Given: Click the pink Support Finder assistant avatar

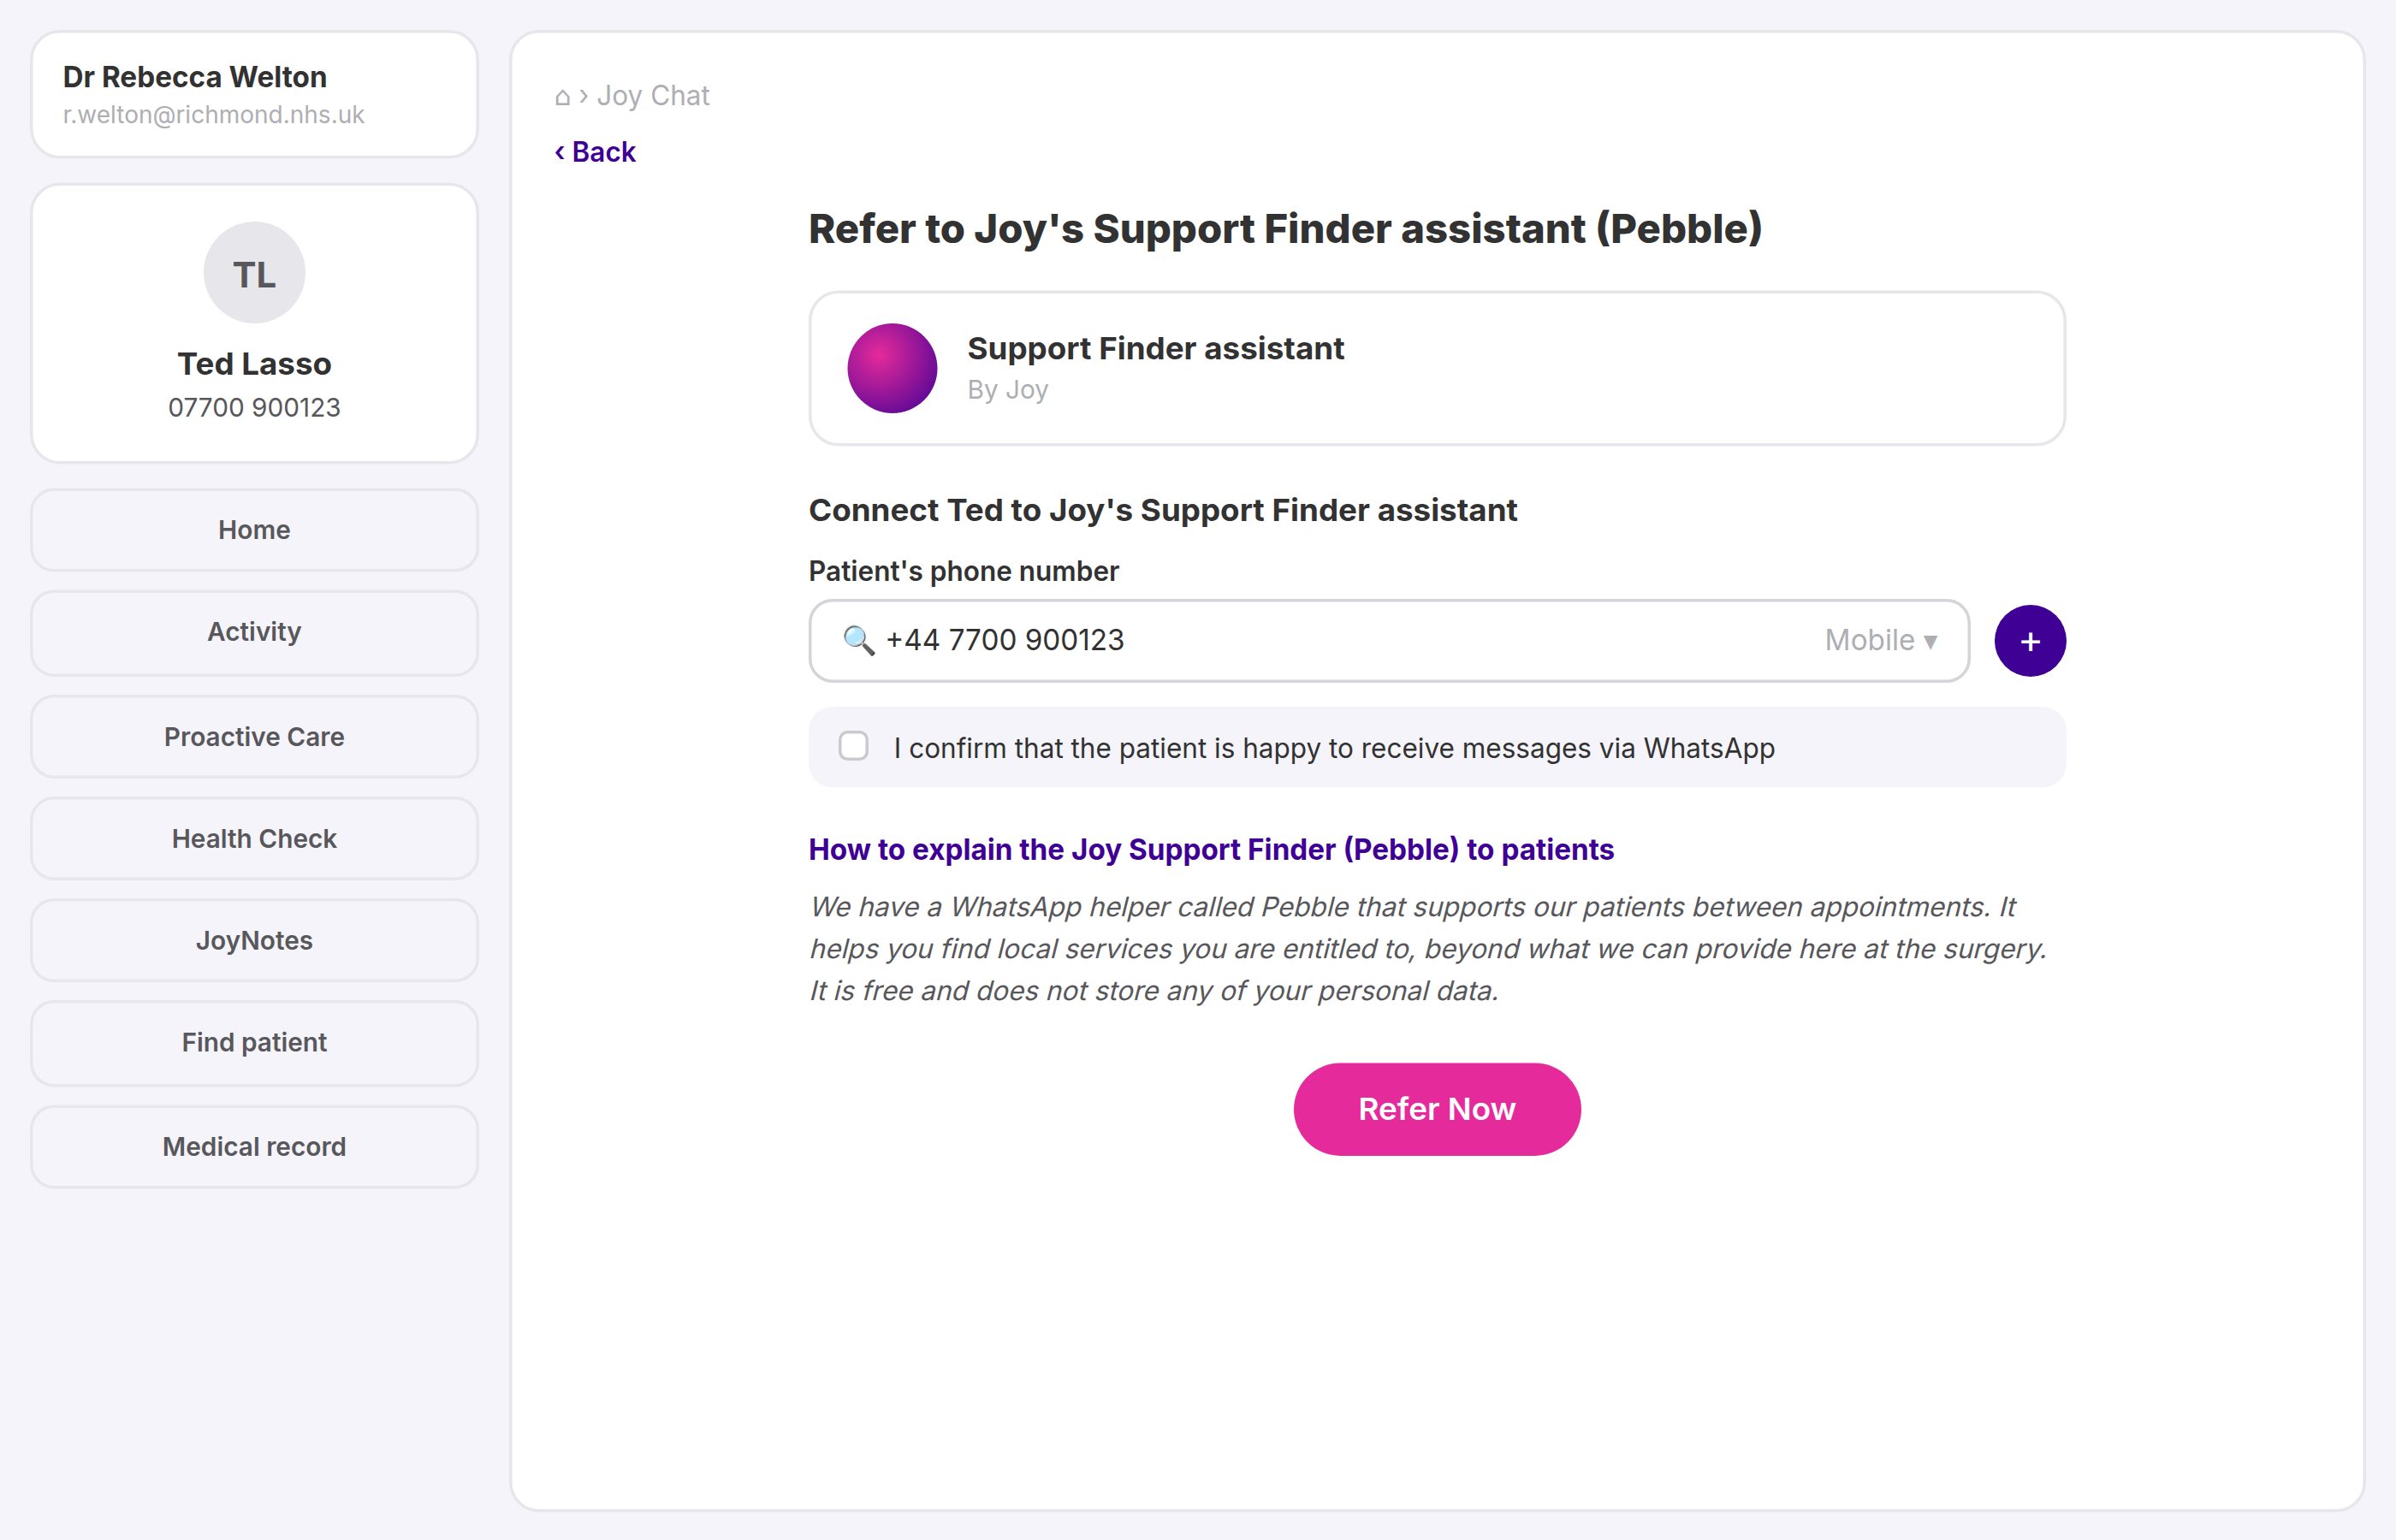Looking at the screenshot, I should (x=892, y=368).
